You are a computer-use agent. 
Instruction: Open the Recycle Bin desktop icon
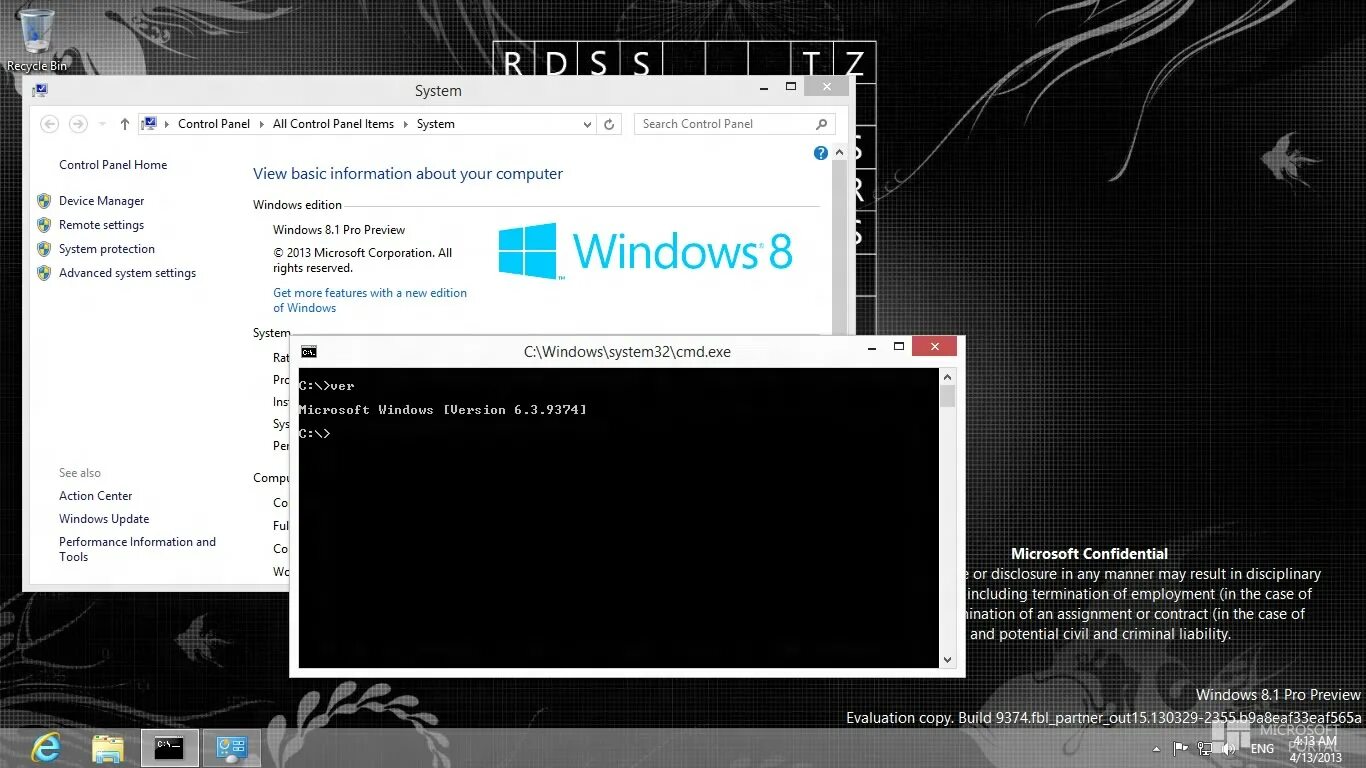pyautogui.click(x=37, y=40)
